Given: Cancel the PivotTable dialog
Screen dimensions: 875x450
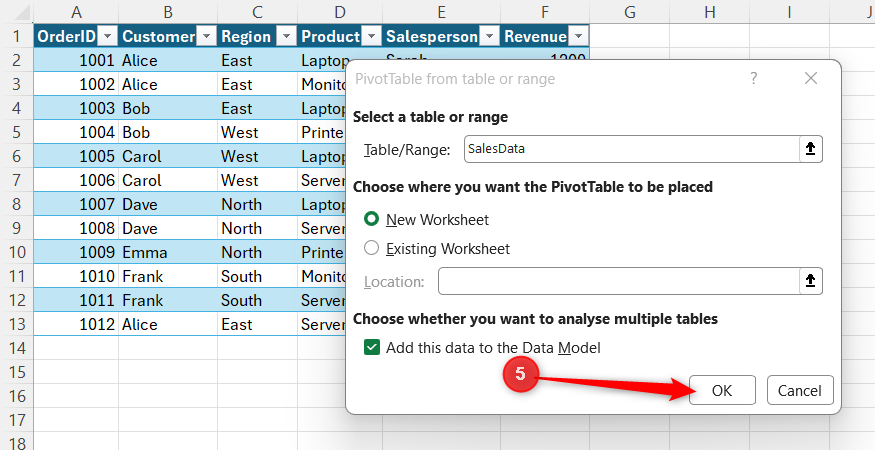Looking at the screenshot, I should pos(800,390).
